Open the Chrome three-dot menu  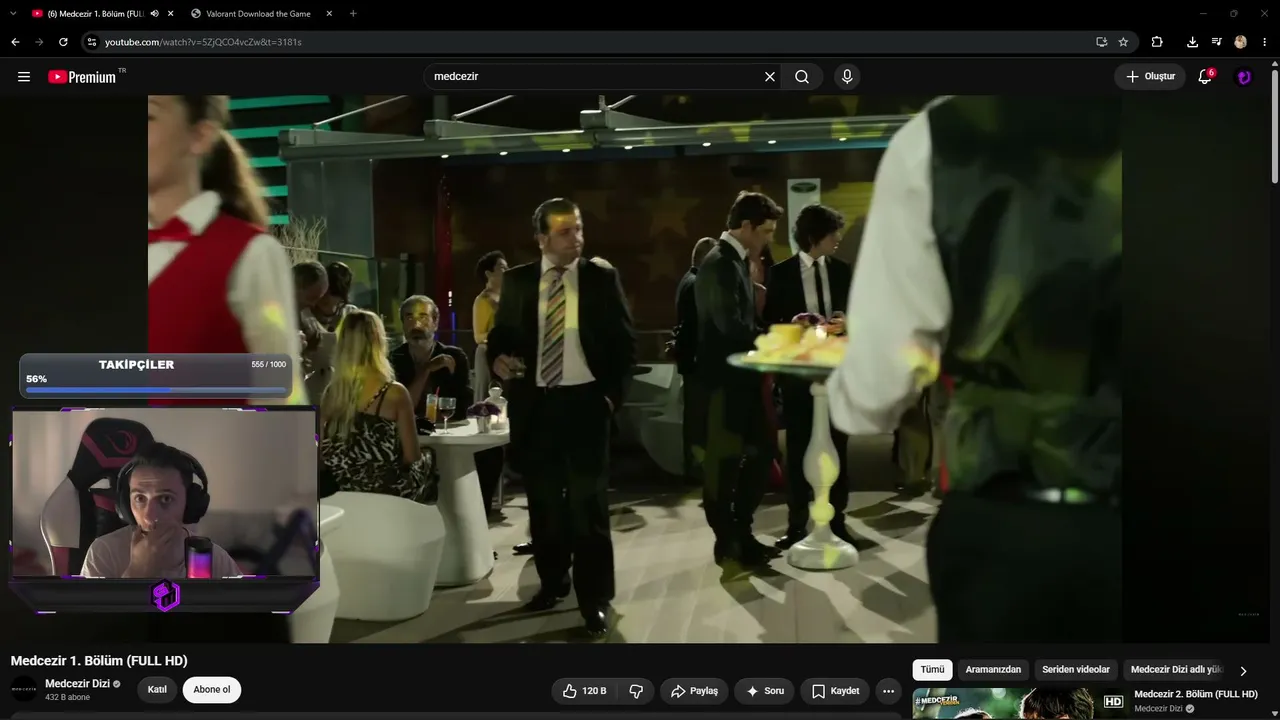point(1265,42)
